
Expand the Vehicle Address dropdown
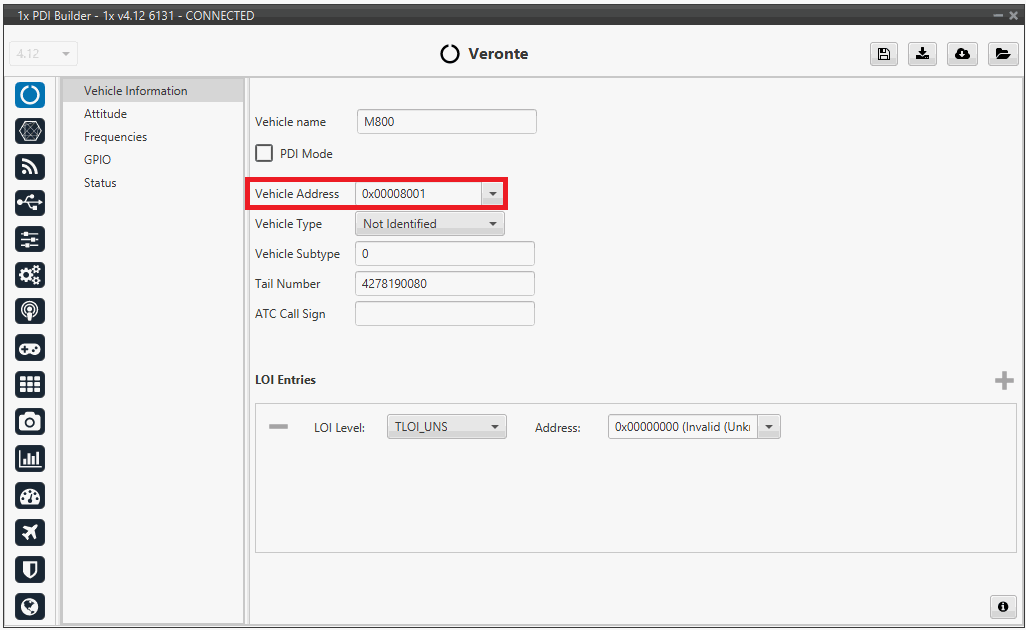(x=492, y=194)
